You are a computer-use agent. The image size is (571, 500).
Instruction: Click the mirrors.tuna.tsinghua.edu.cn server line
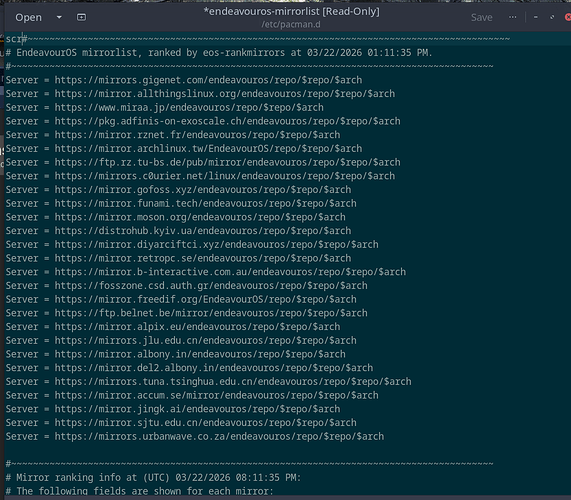(x=208, y=382)
